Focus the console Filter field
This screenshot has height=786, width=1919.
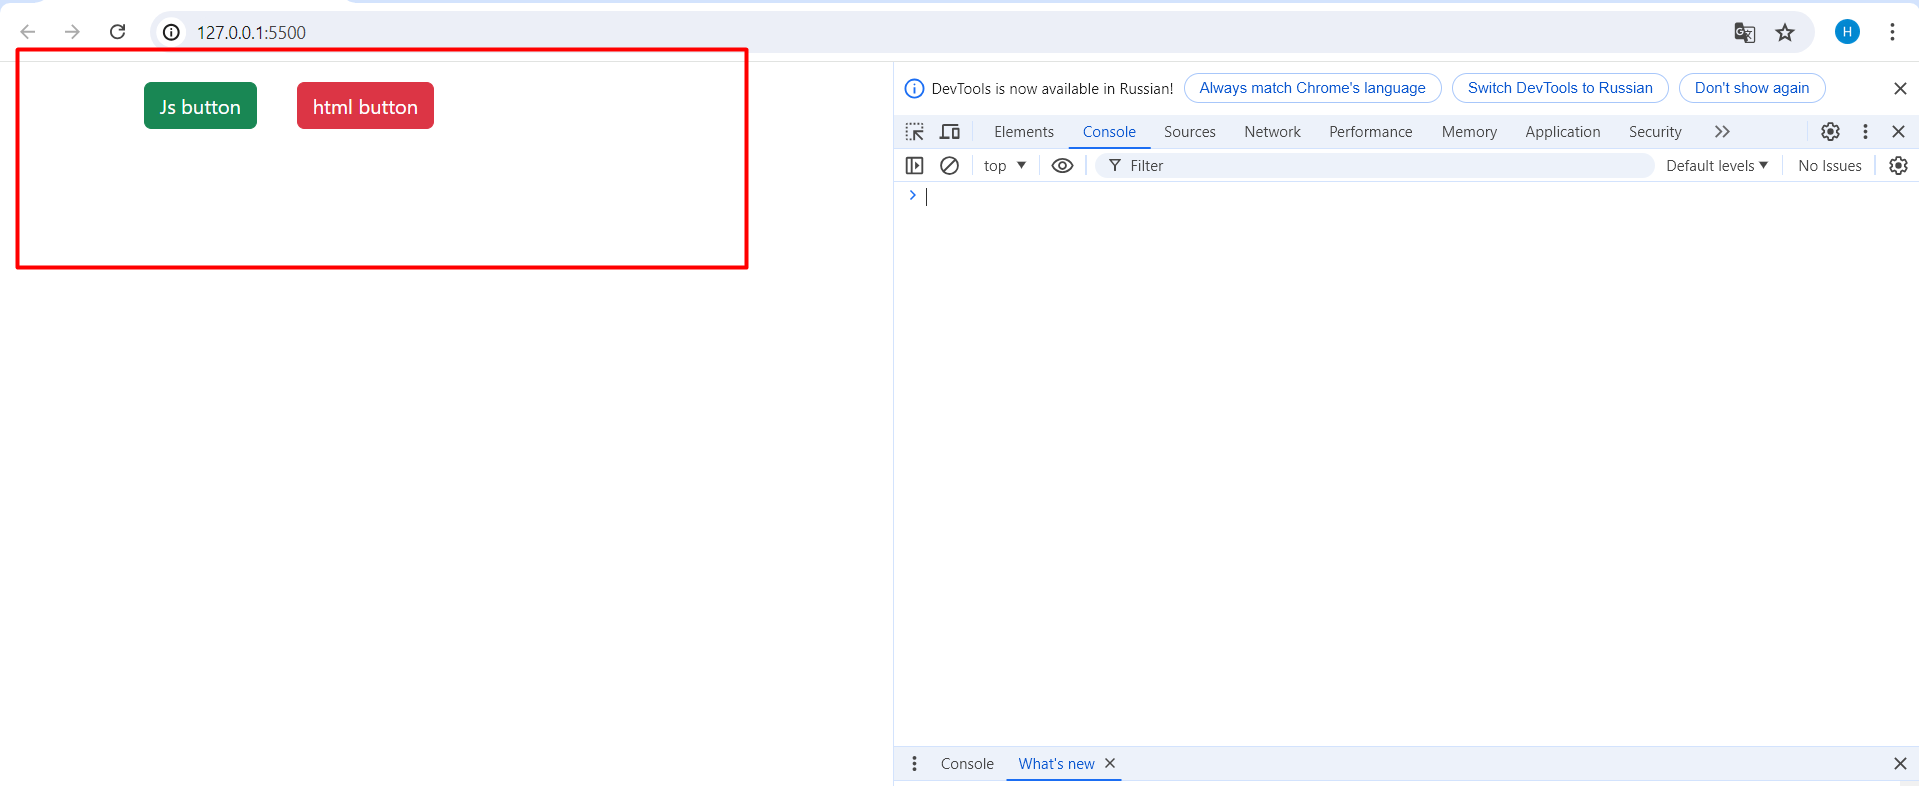1374,166
